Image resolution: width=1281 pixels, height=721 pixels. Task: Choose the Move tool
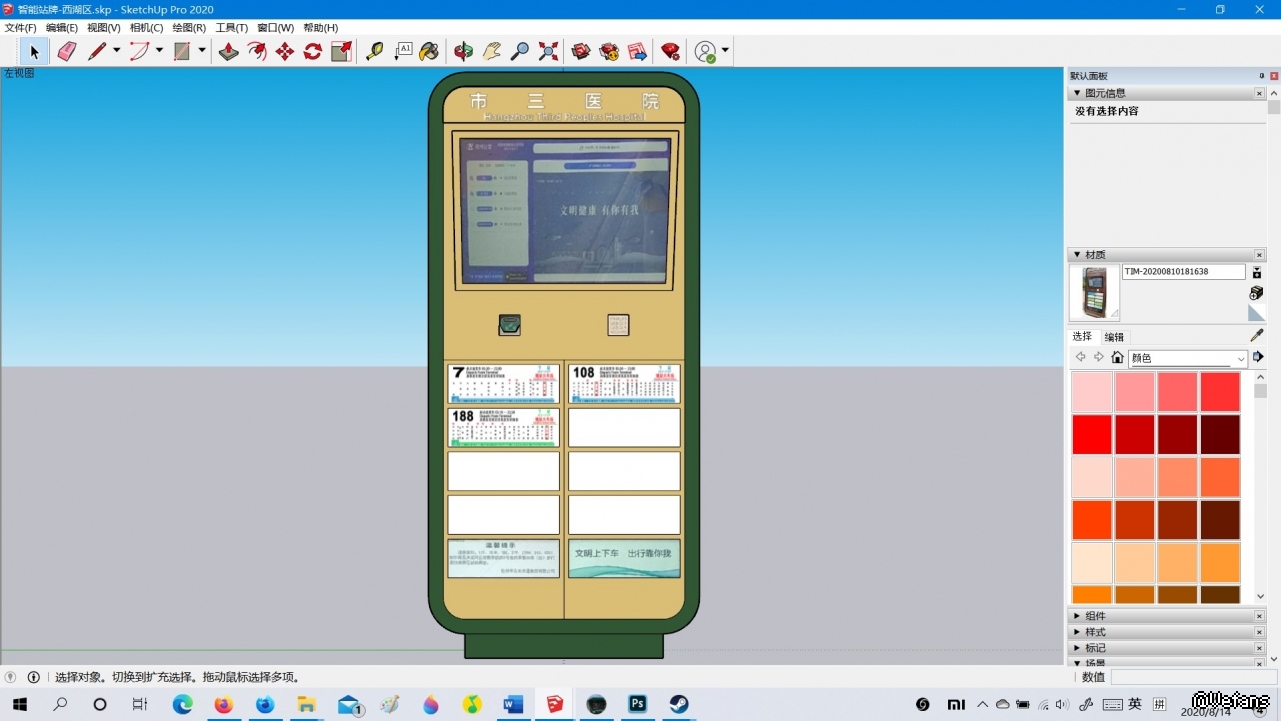[x=285, y=51]
